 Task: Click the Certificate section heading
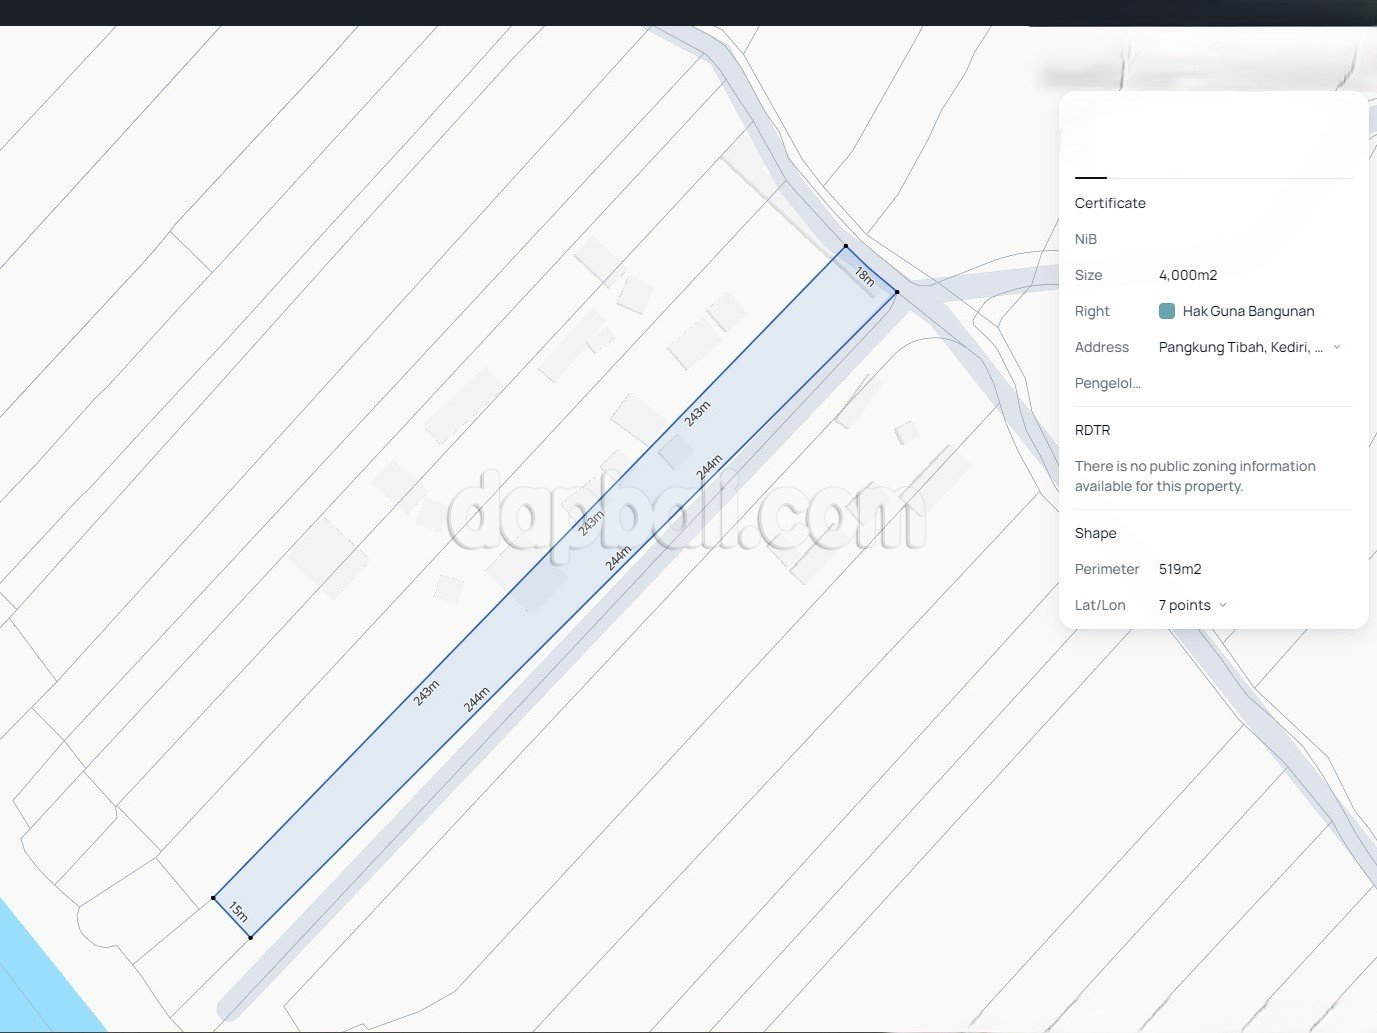[x=1110, y=203]
